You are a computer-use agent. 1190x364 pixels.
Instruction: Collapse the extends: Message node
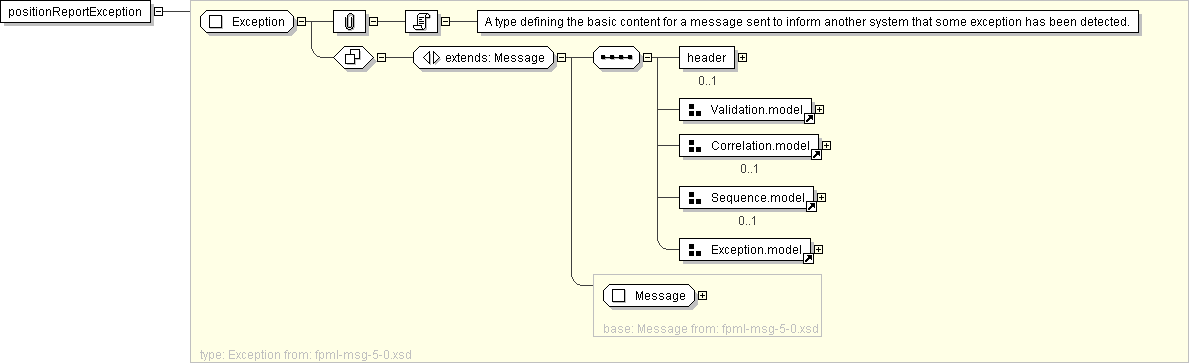tap(562, 57)
